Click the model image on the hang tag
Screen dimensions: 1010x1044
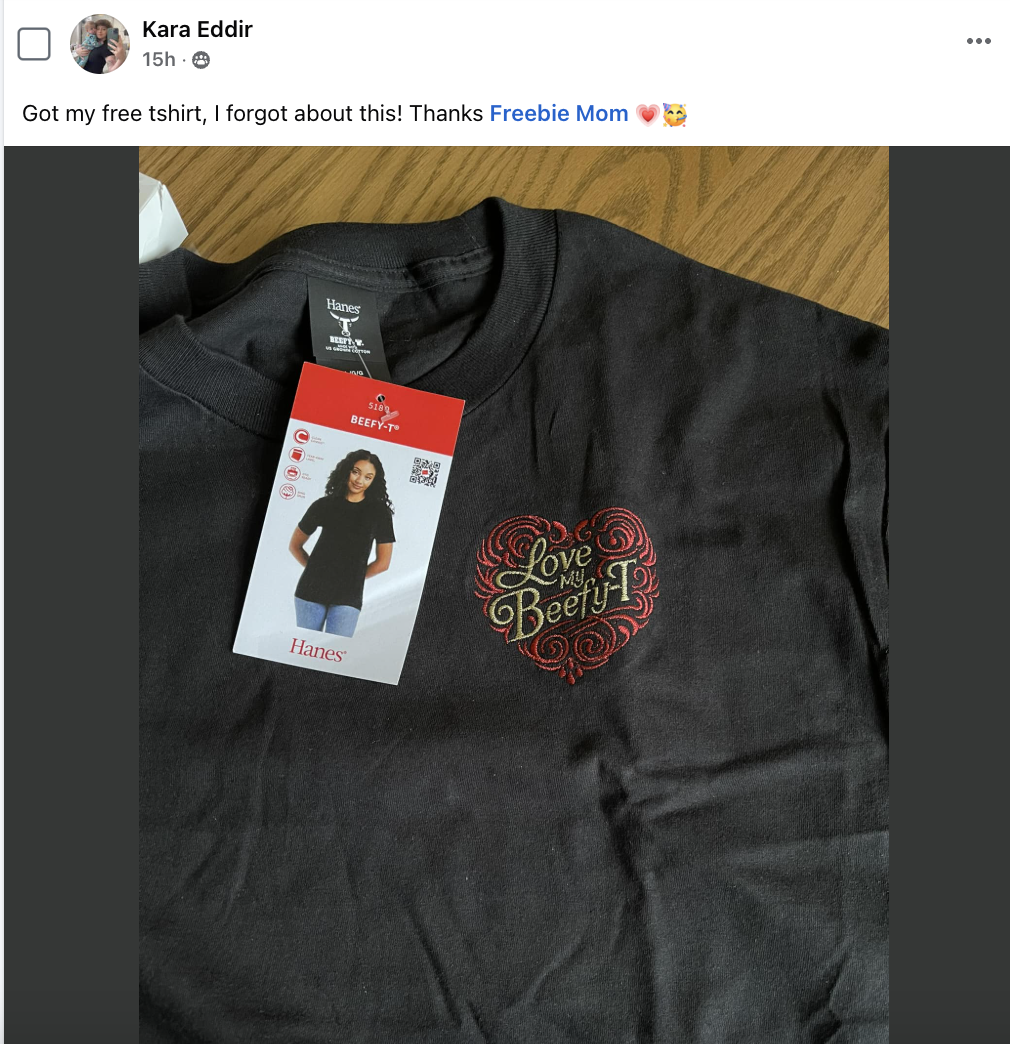(342, 541)
